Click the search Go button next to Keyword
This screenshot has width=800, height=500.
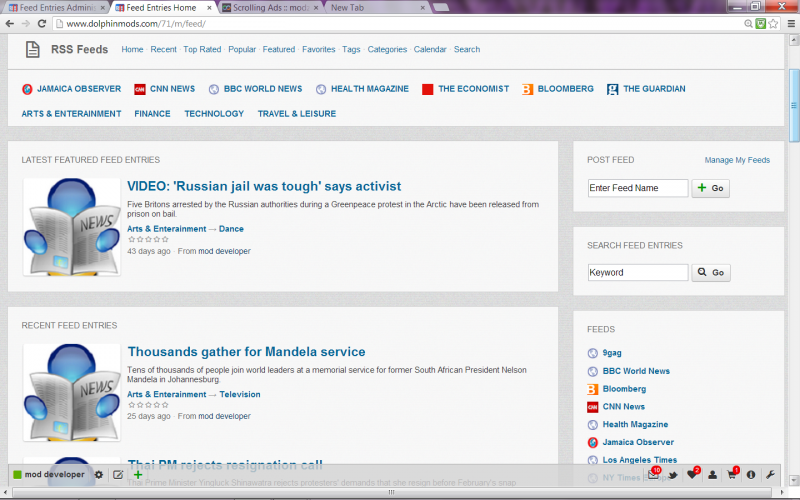tap(711, 272)
